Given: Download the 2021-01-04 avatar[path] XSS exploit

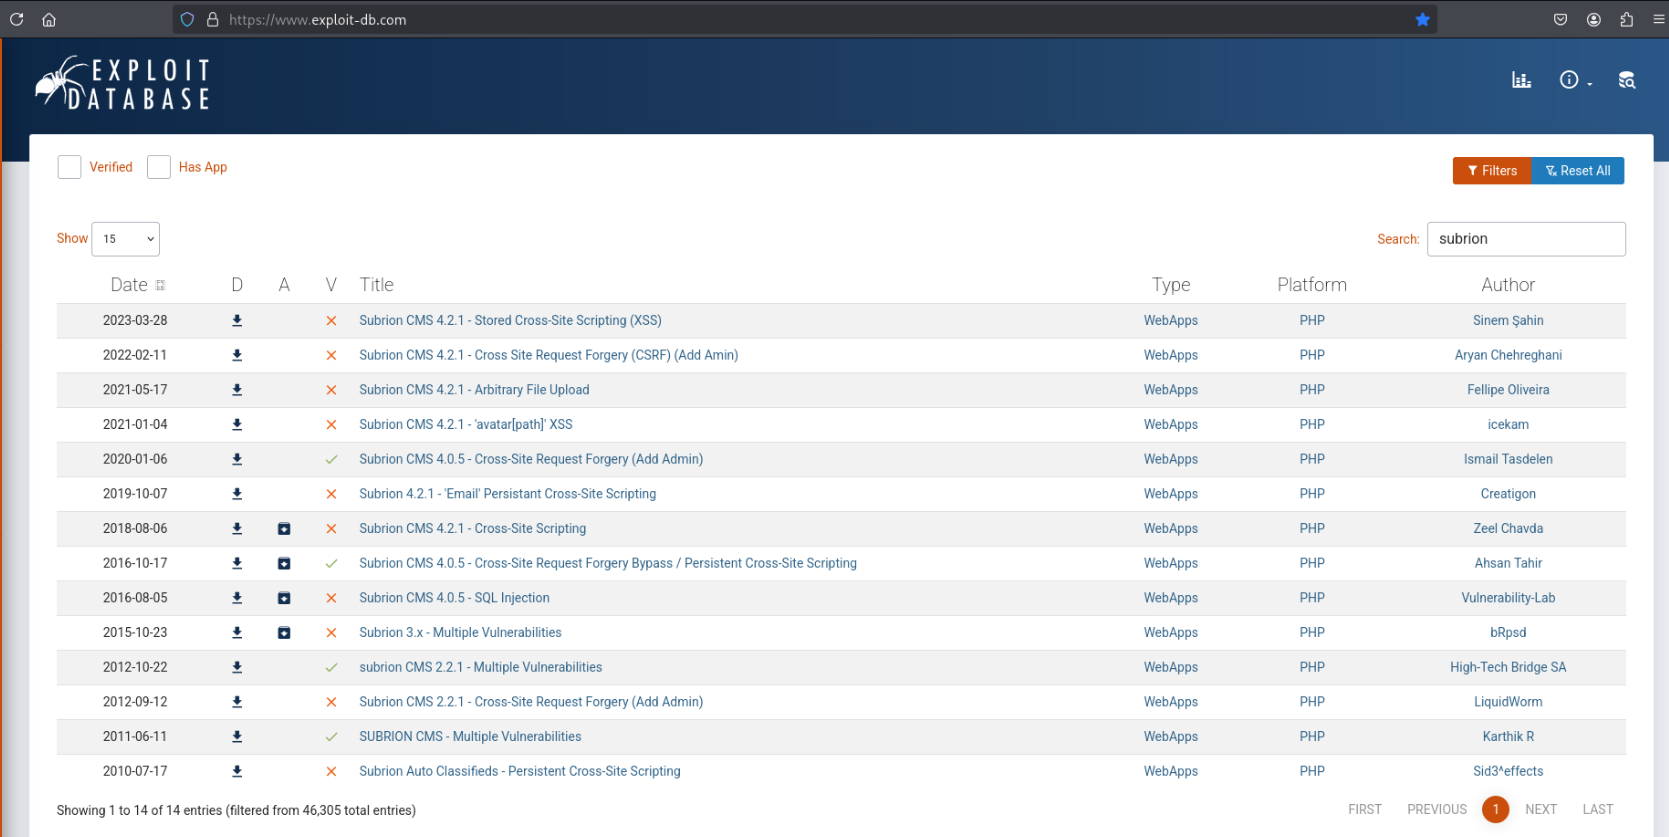Looking at the screenshot, I should (x=237, y=425).
